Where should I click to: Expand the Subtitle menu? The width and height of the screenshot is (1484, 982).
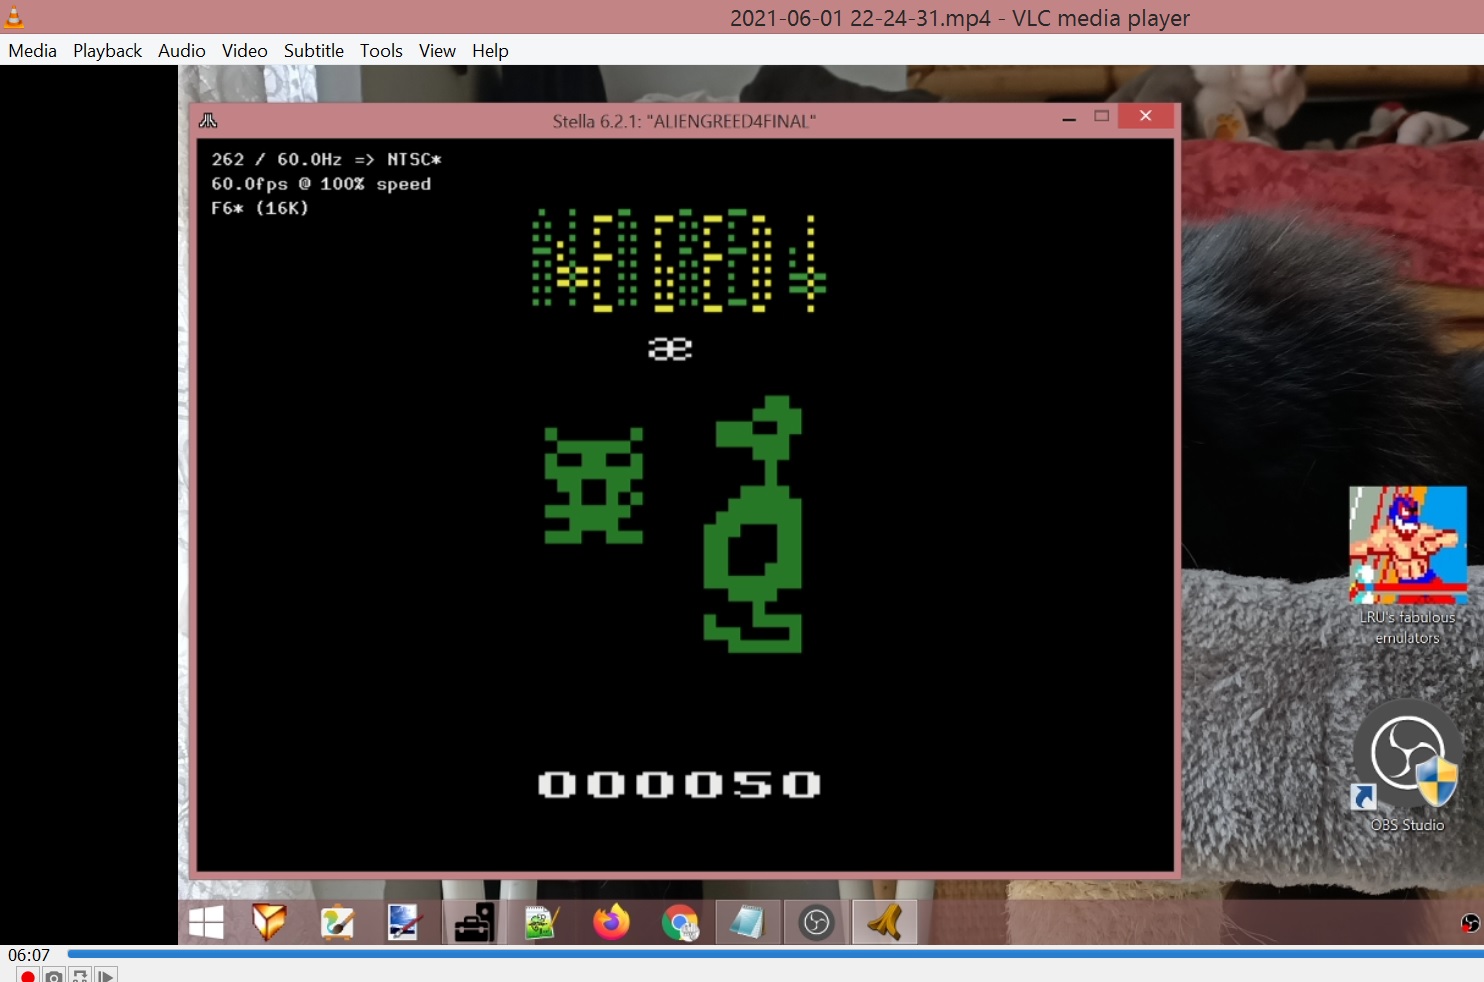pyautogui.click(x=313, y=51)
